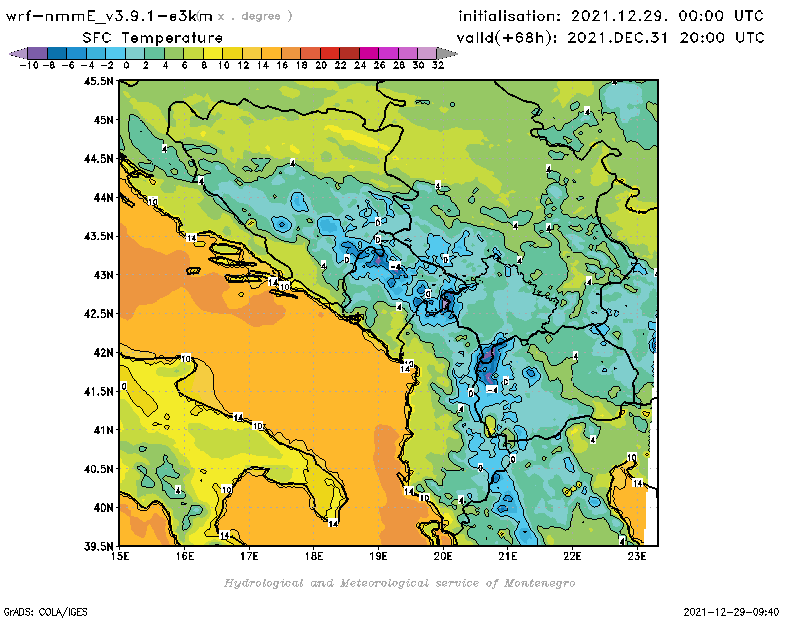
Task: Click the 44N latitude label
Action: 103,197
